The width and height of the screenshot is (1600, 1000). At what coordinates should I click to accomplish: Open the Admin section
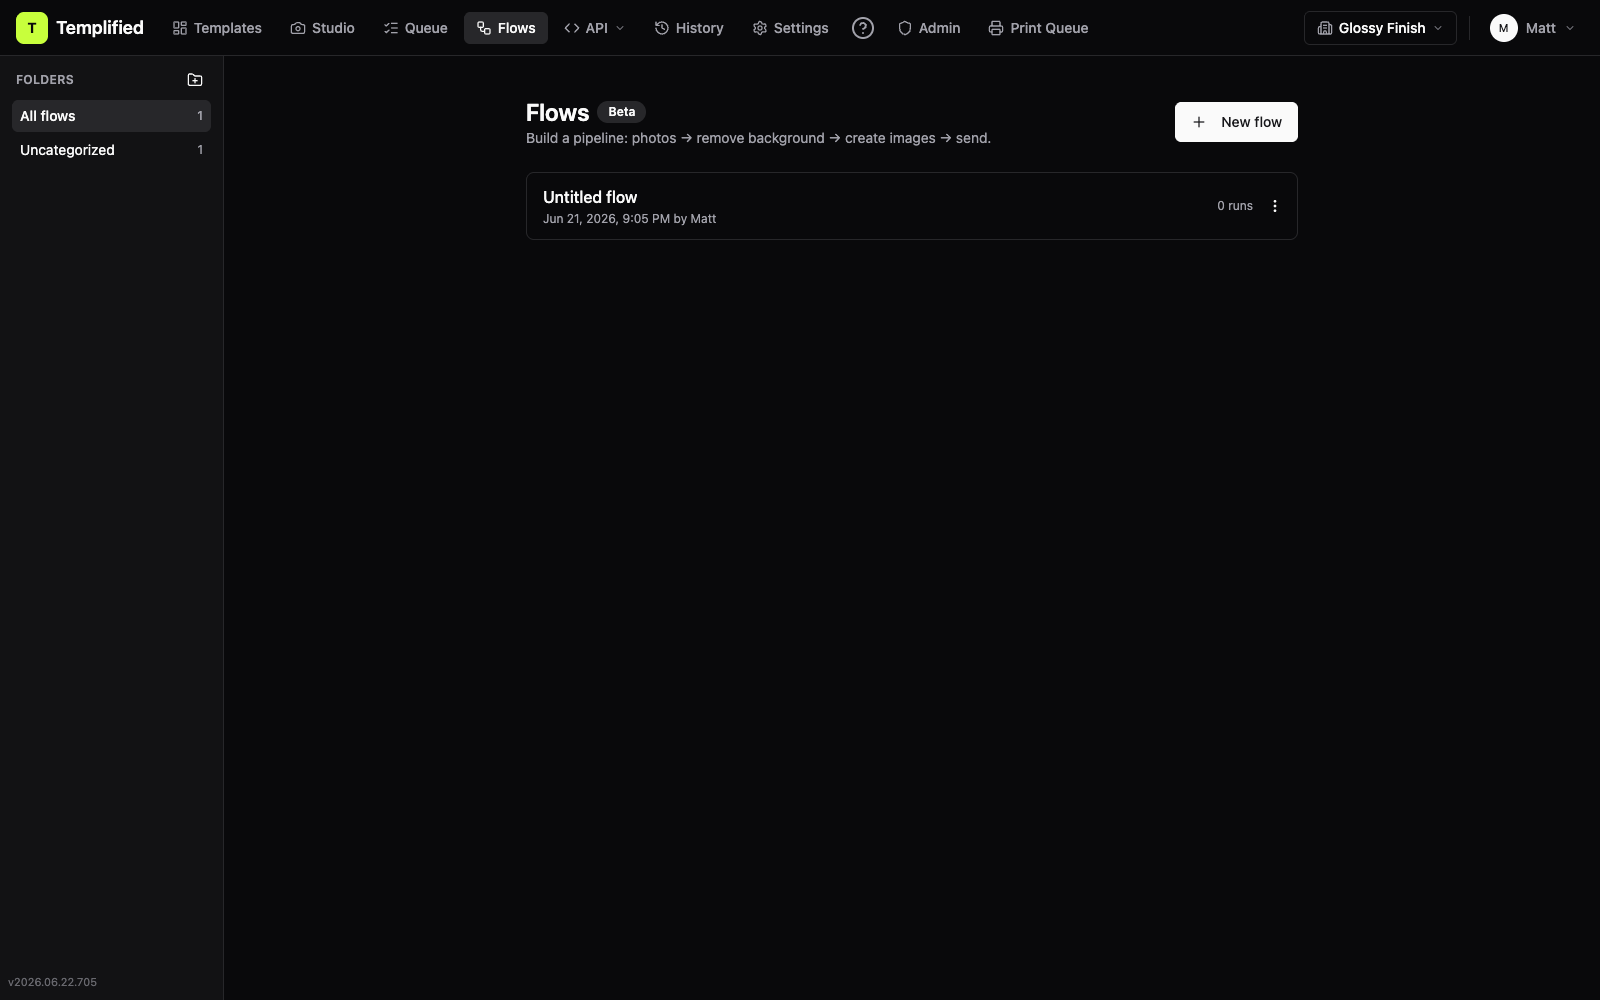(929, 28)
